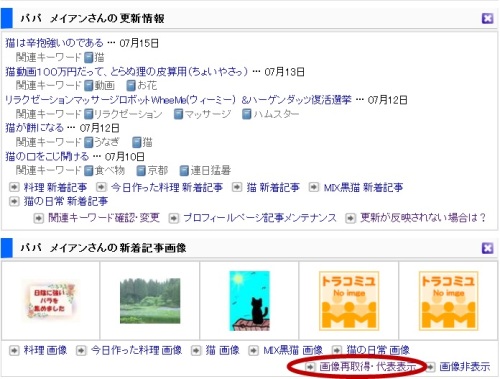
Task: Click arrow icon before 猫の日常 新着記事
Action: coord(14,201)
